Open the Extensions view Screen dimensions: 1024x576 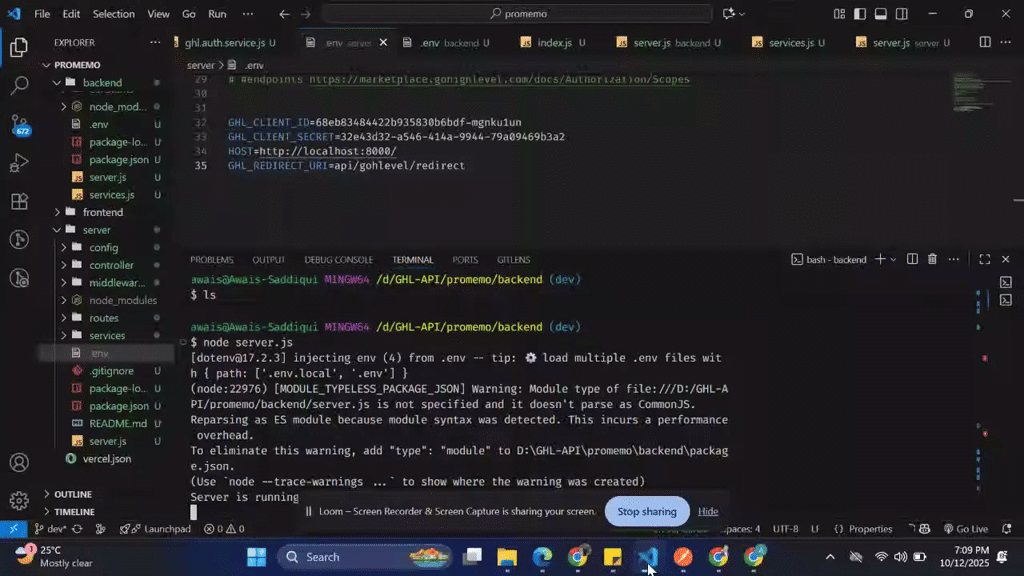tap(19, 201)
